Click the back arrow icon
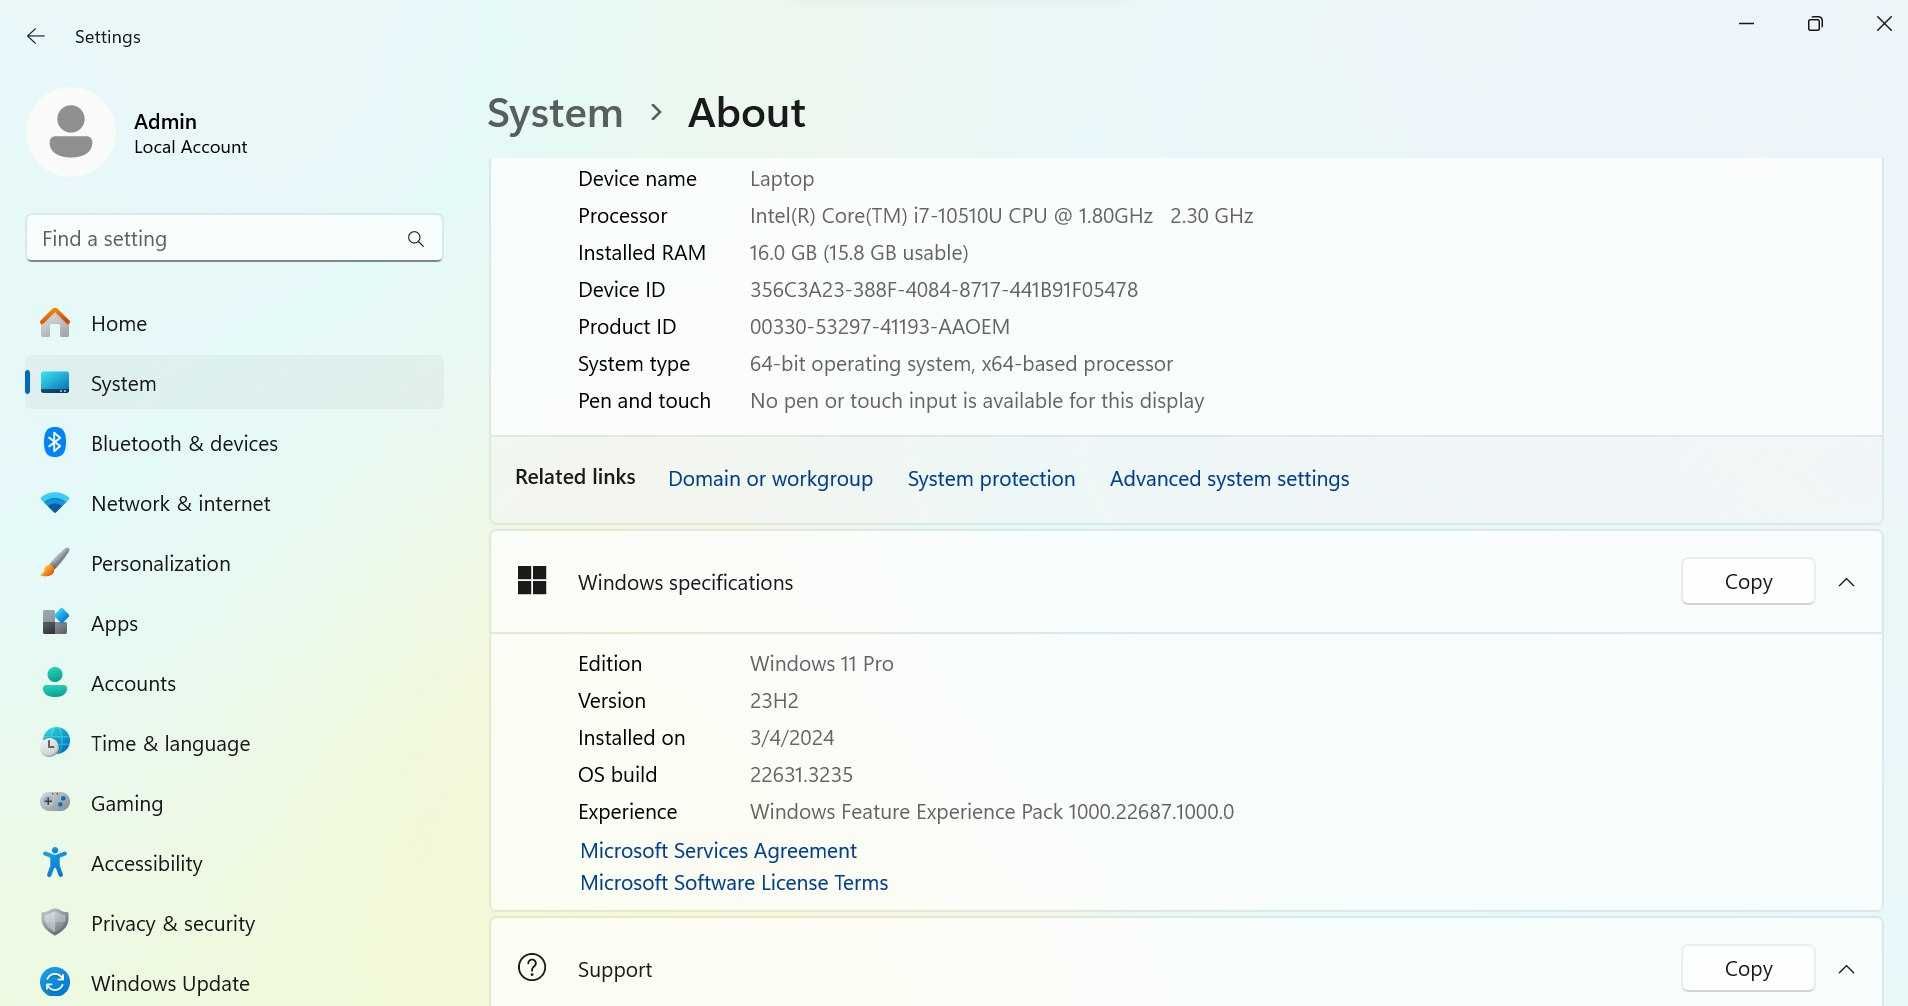The height and width of the screenshot is (1006, 1908). 36,36
